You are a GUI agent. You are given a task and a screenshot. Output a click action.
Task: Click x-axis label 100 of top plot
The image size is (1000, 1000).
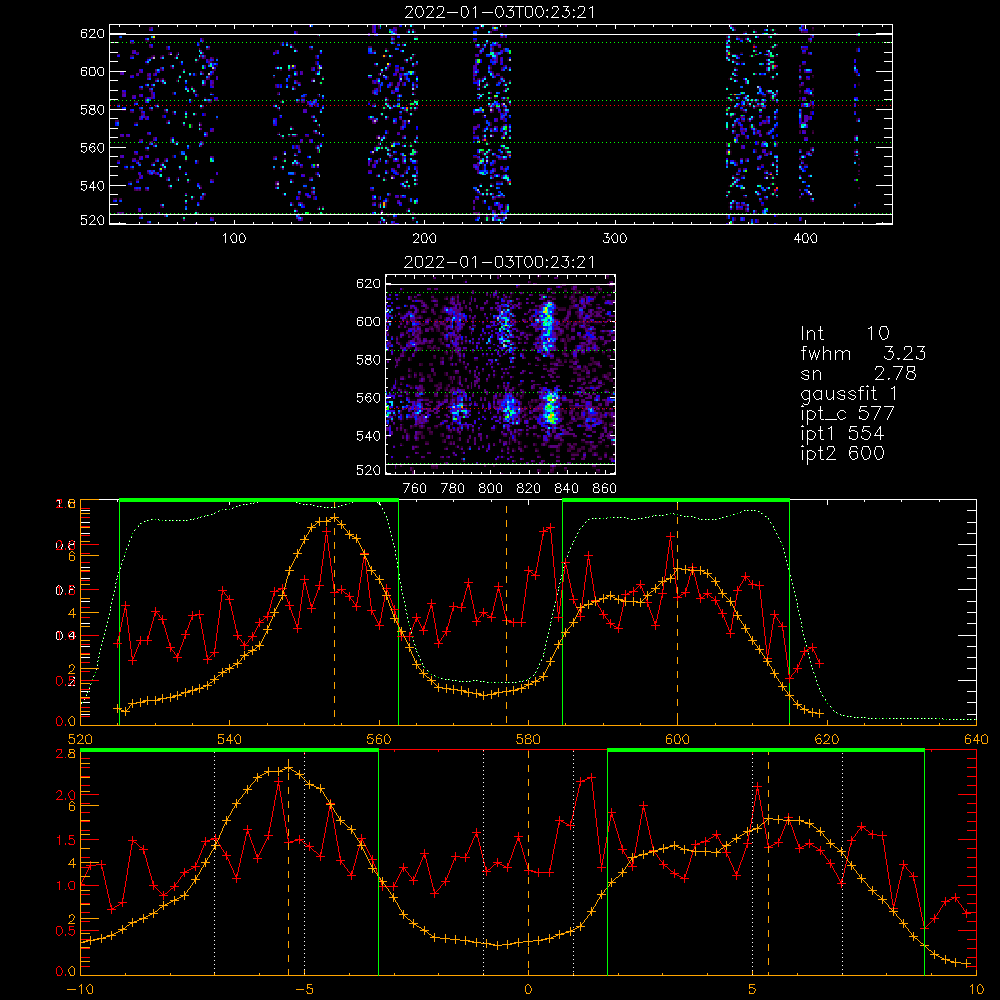tap(234, 239)
